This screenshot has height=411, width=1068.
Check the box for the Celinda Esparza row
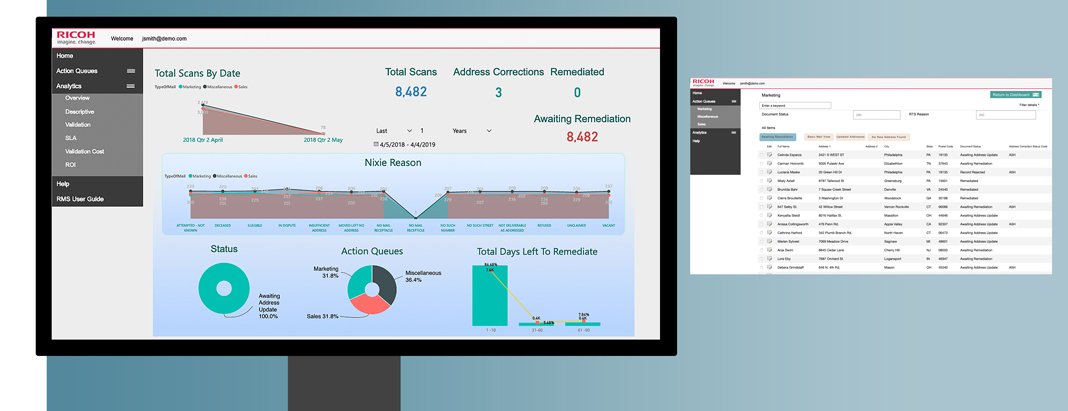click(760, 155)
